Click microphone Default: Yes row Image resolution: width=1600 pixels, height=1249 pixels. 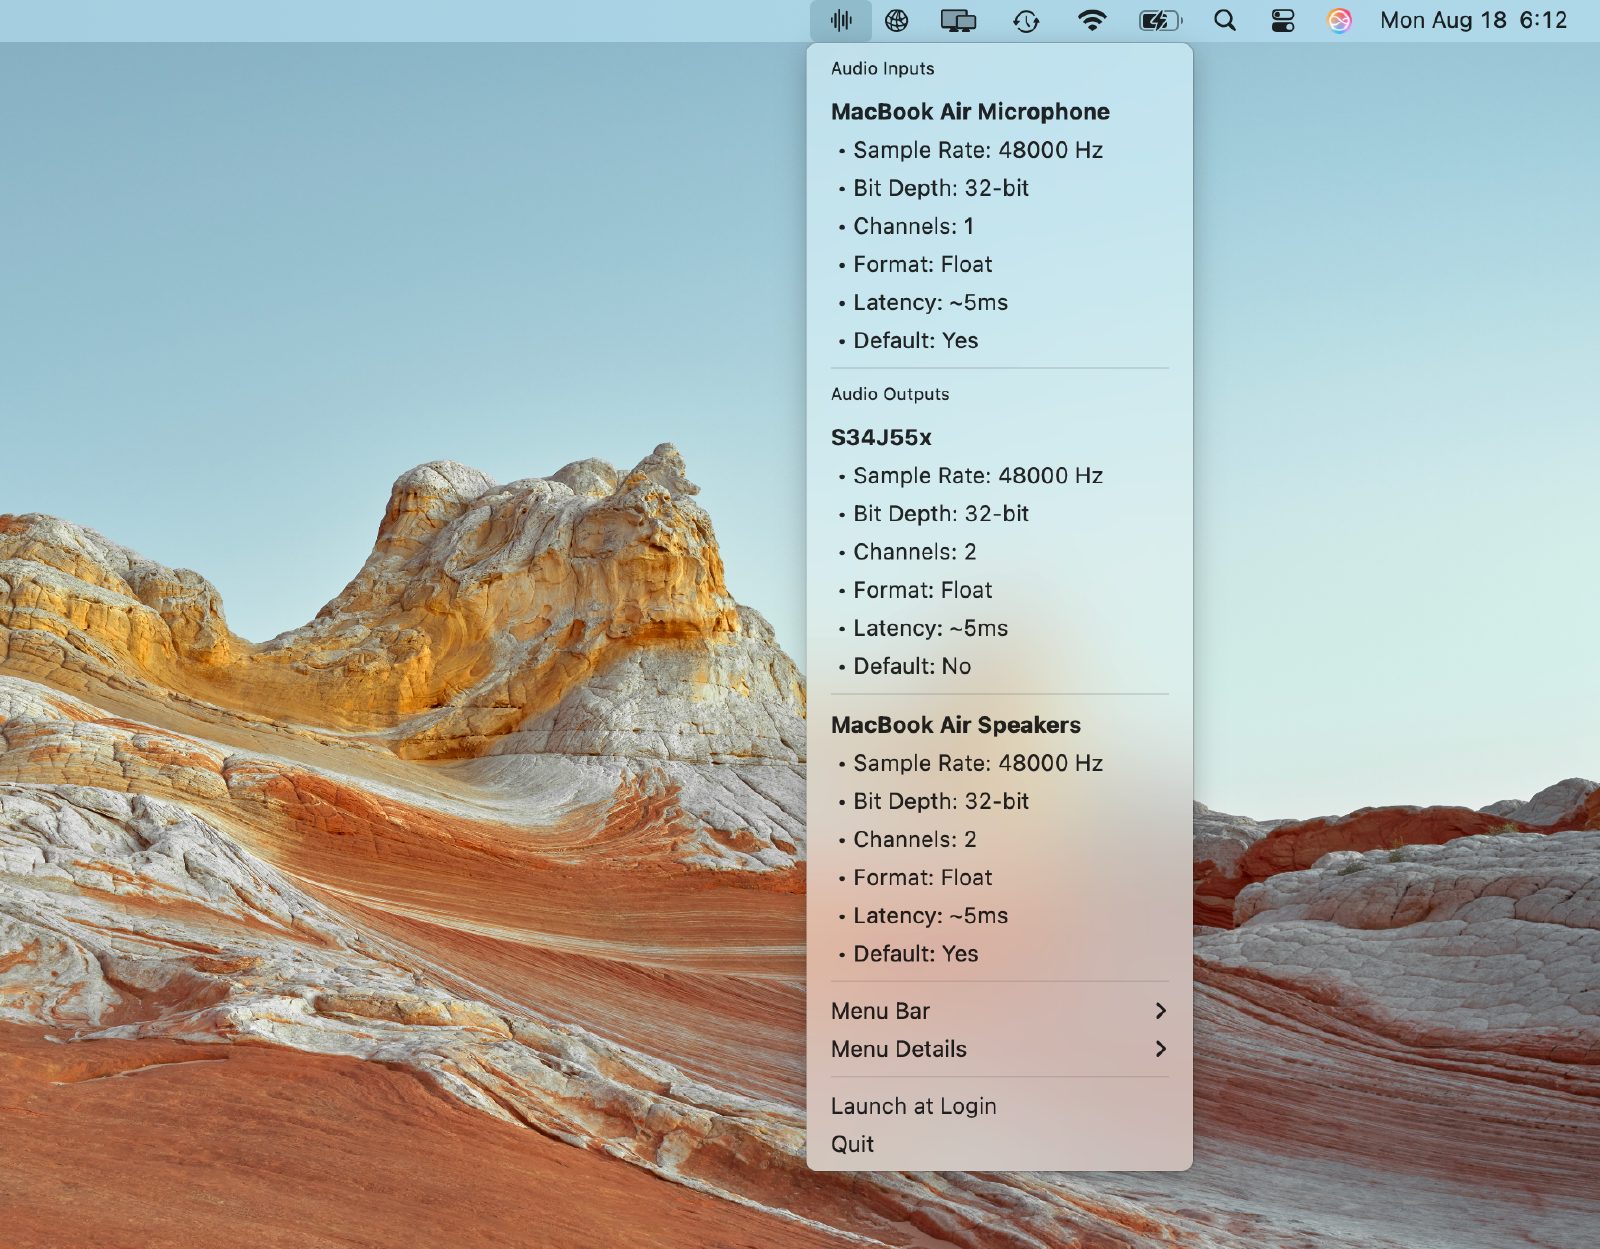click(999, 340)
